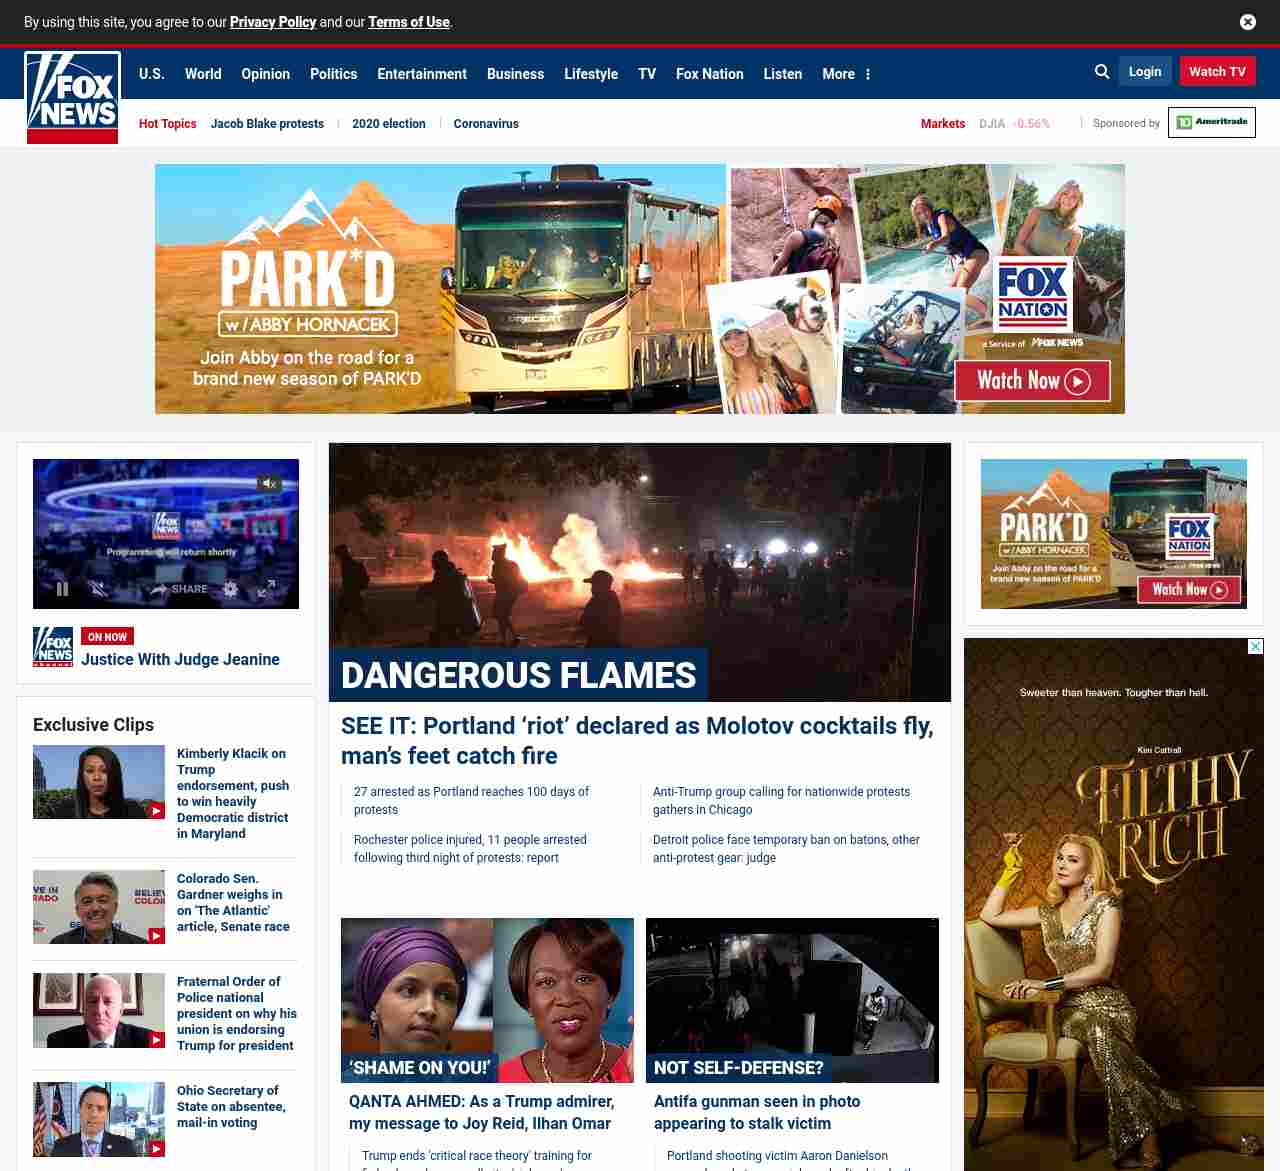Open the Jacob Blake protests hot topic
This screenshot has width=1280, height=1171.
(x=267, y=124)
